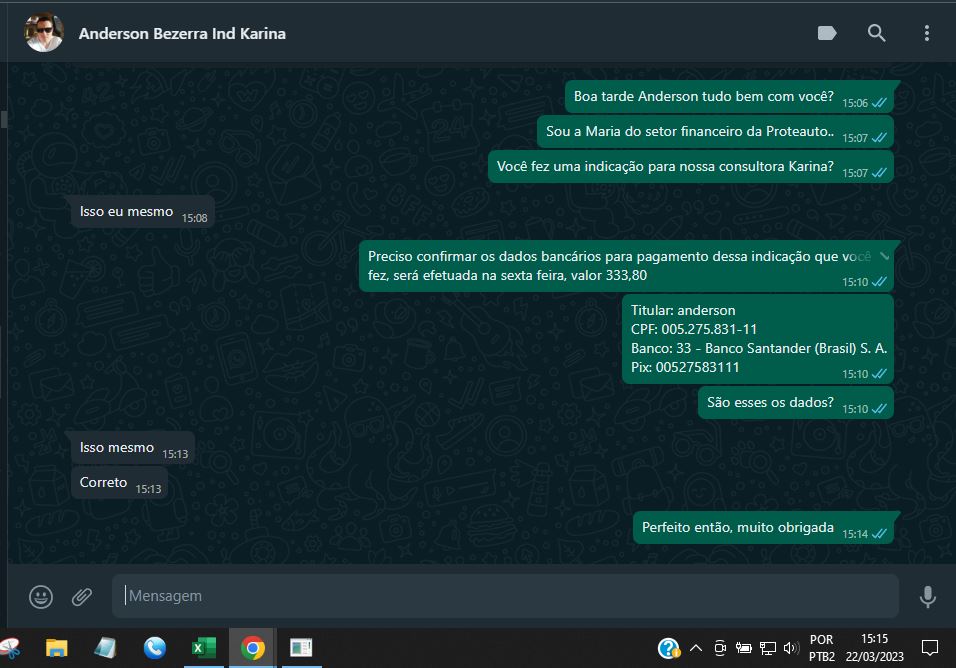
Task: Expand options arrow on bank payment message
Action: coord(884,256)
